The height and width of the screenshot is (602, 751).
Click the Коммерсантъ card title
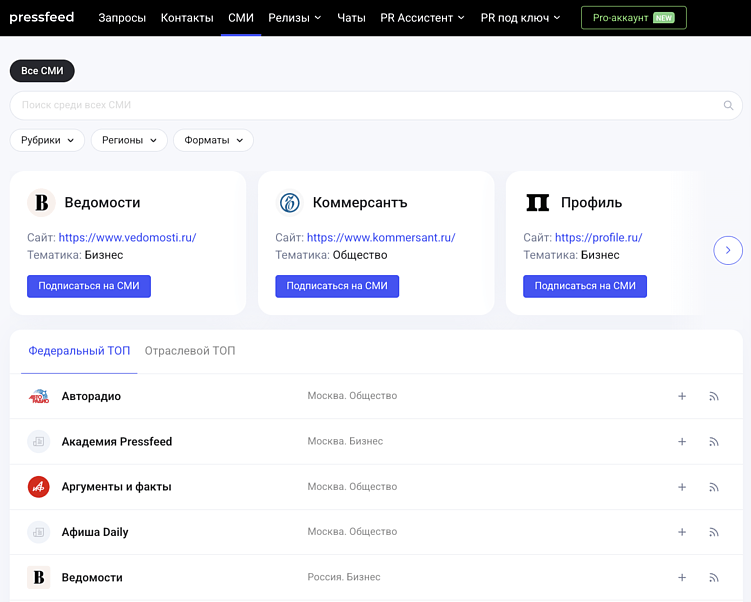[x=360, y=203]
